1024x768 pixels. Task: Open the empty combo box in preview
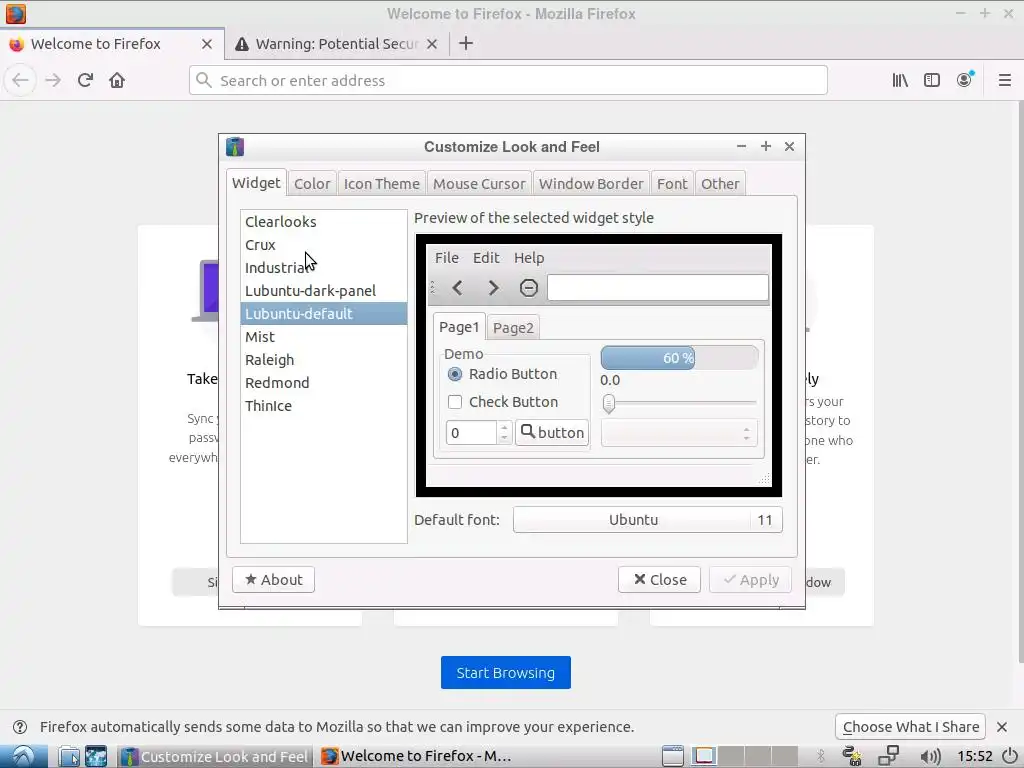coord(679,432)
